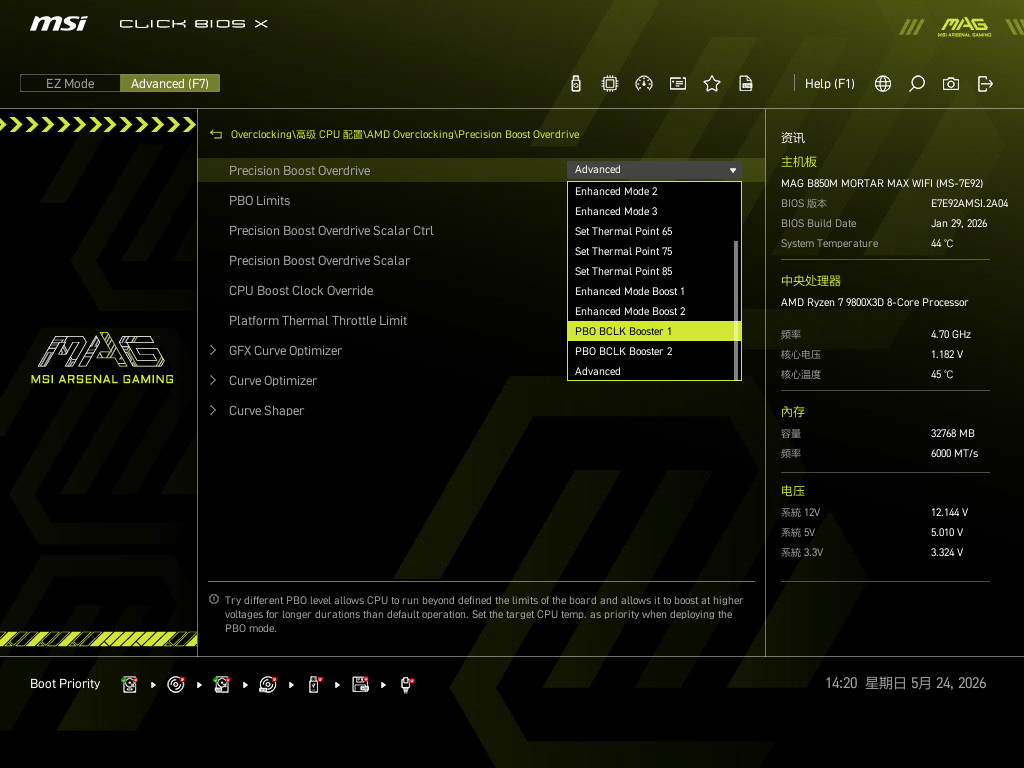
Task: Open the search magnifier icon
Action: tap(917, 84)
